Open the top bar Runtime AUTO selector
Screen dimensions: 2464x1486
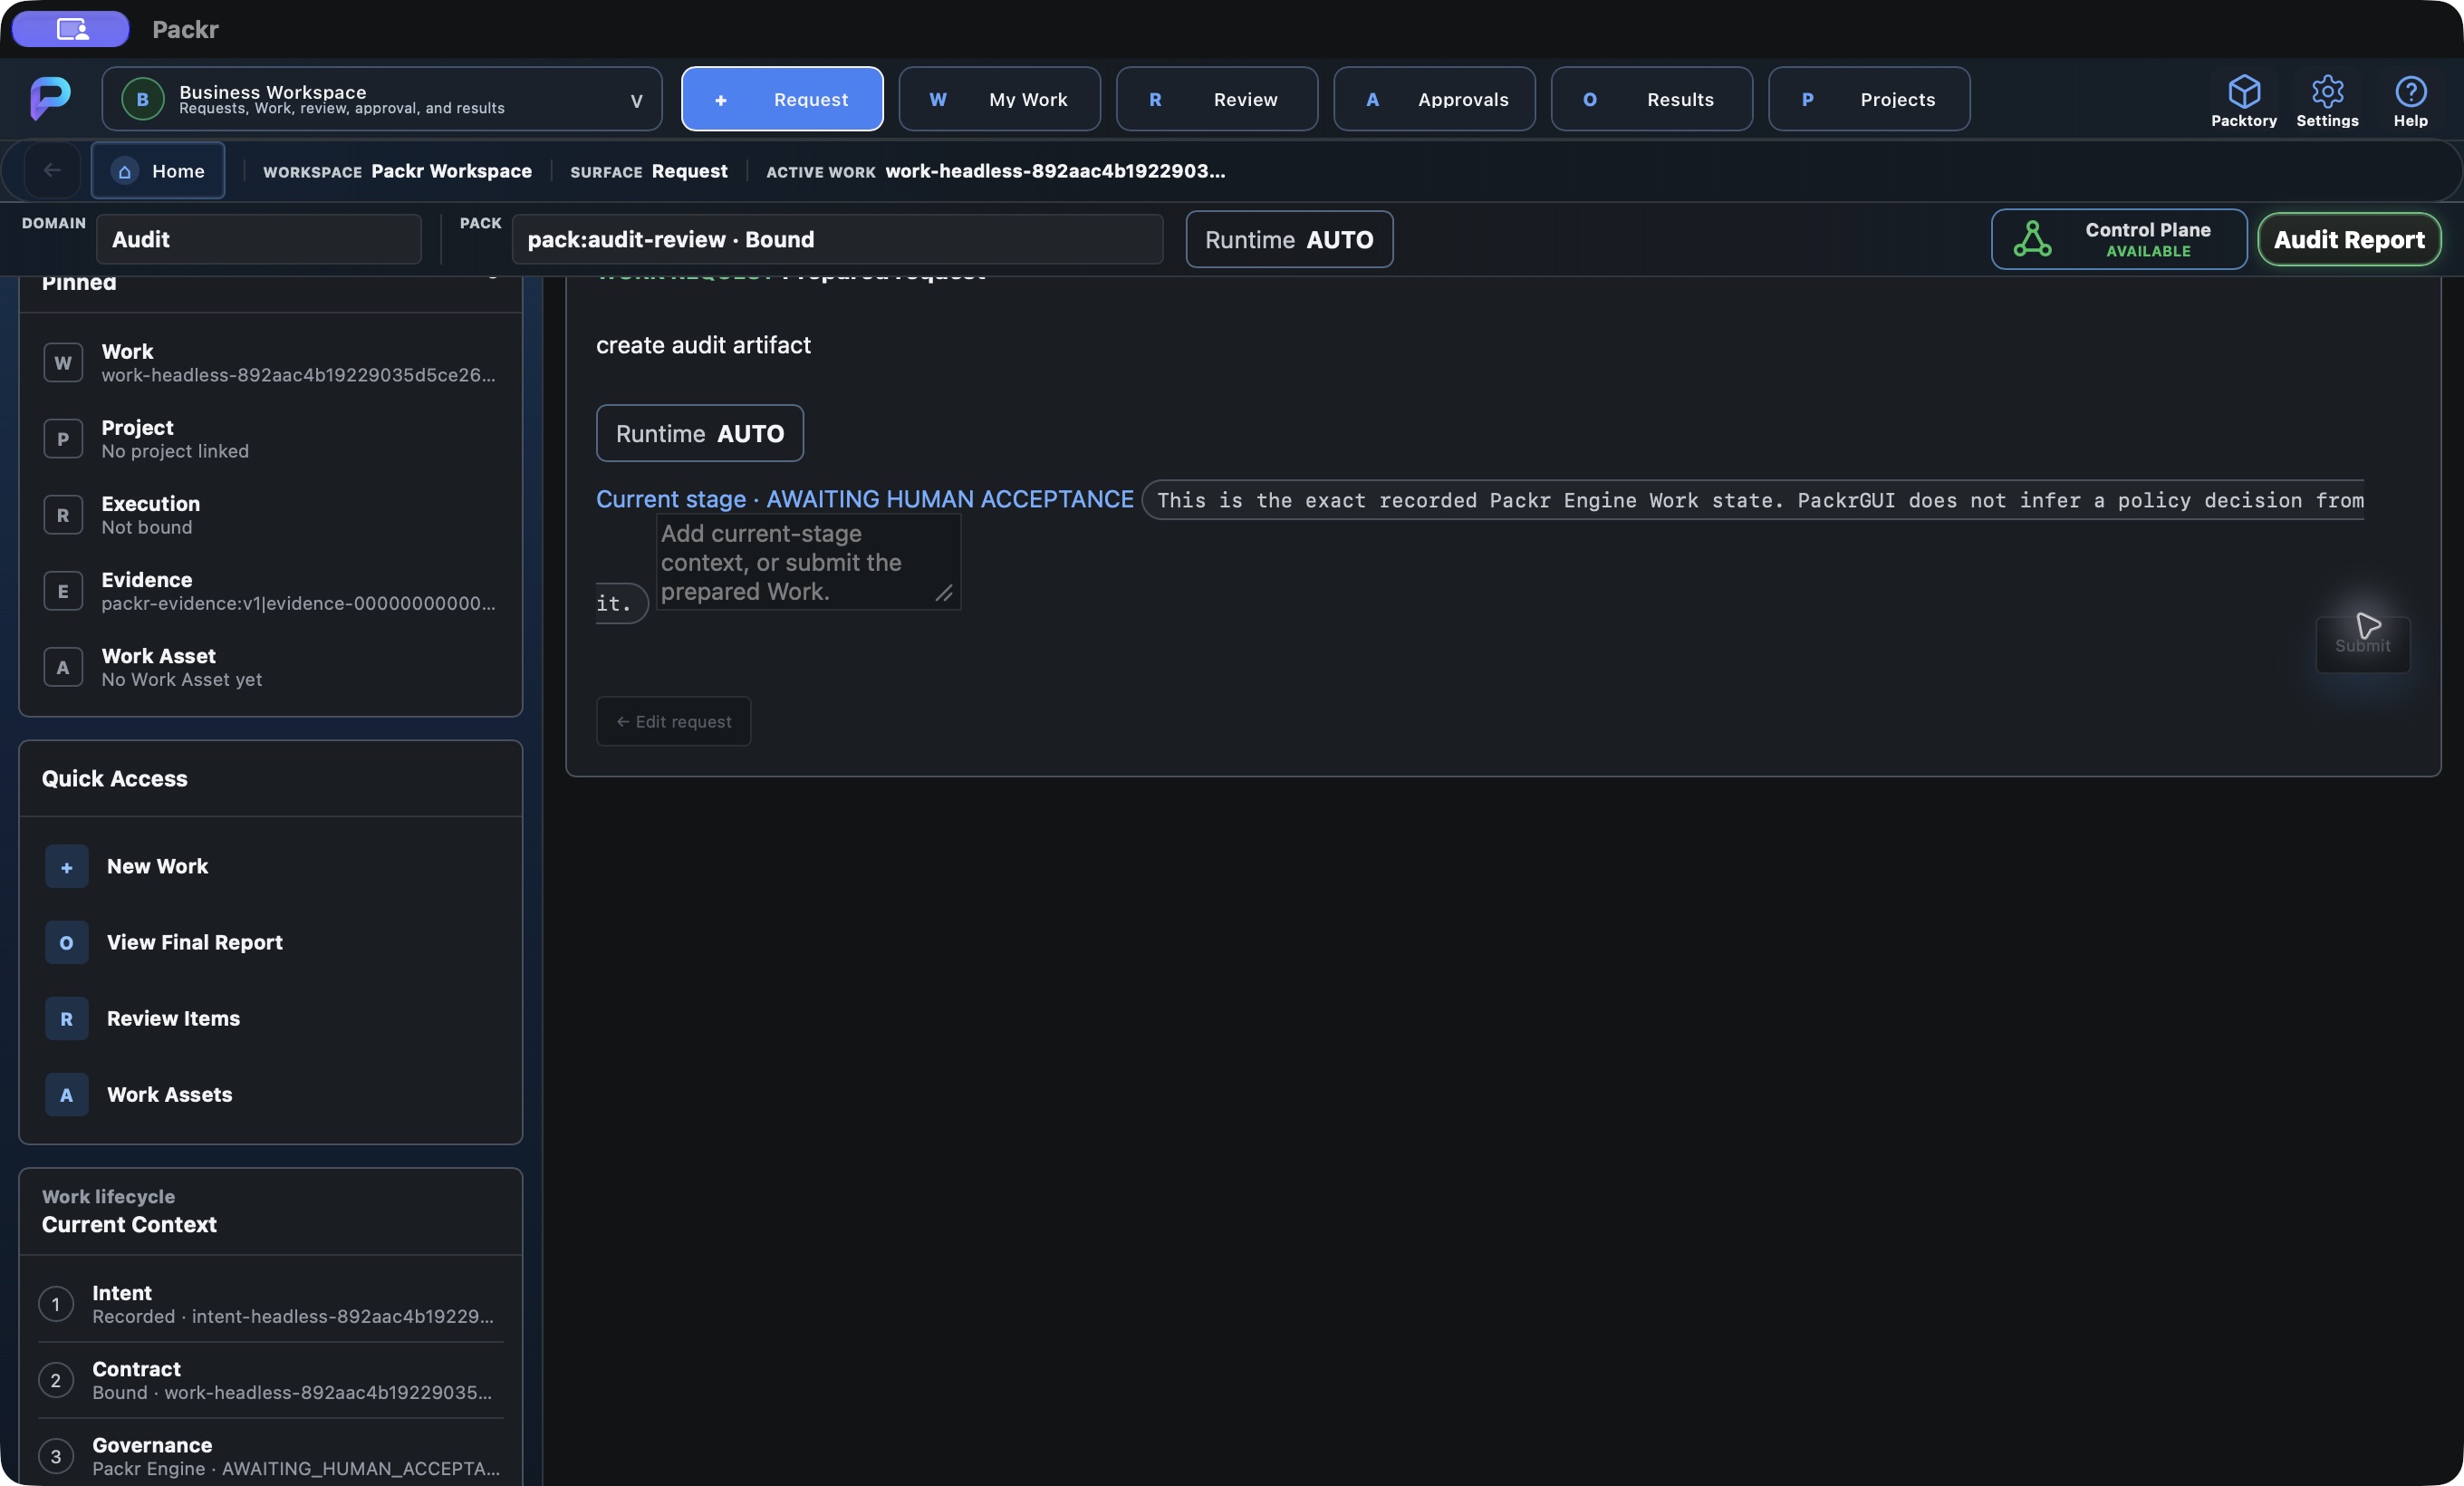(1289, 239)
